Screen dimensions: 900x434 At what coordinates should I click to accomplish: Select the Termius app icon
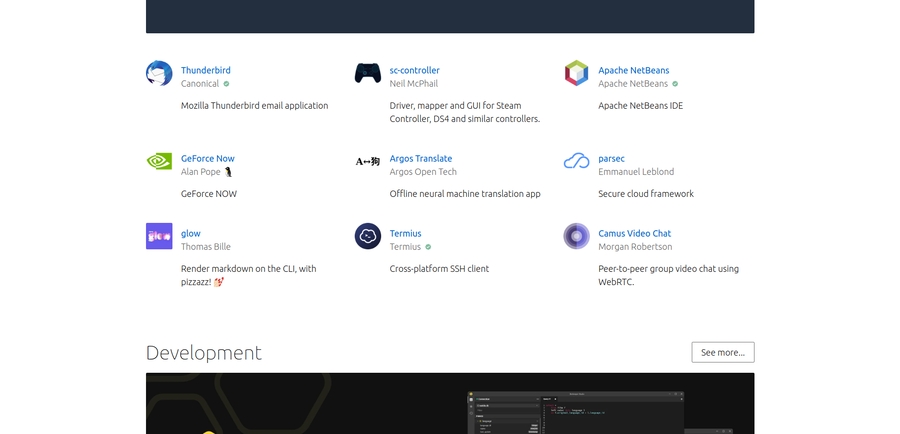(368, 236)
